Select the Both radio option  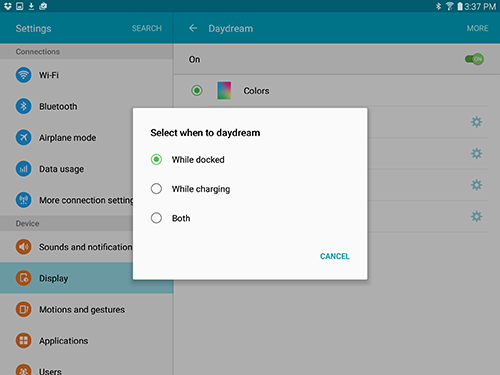tap(156, 218)
